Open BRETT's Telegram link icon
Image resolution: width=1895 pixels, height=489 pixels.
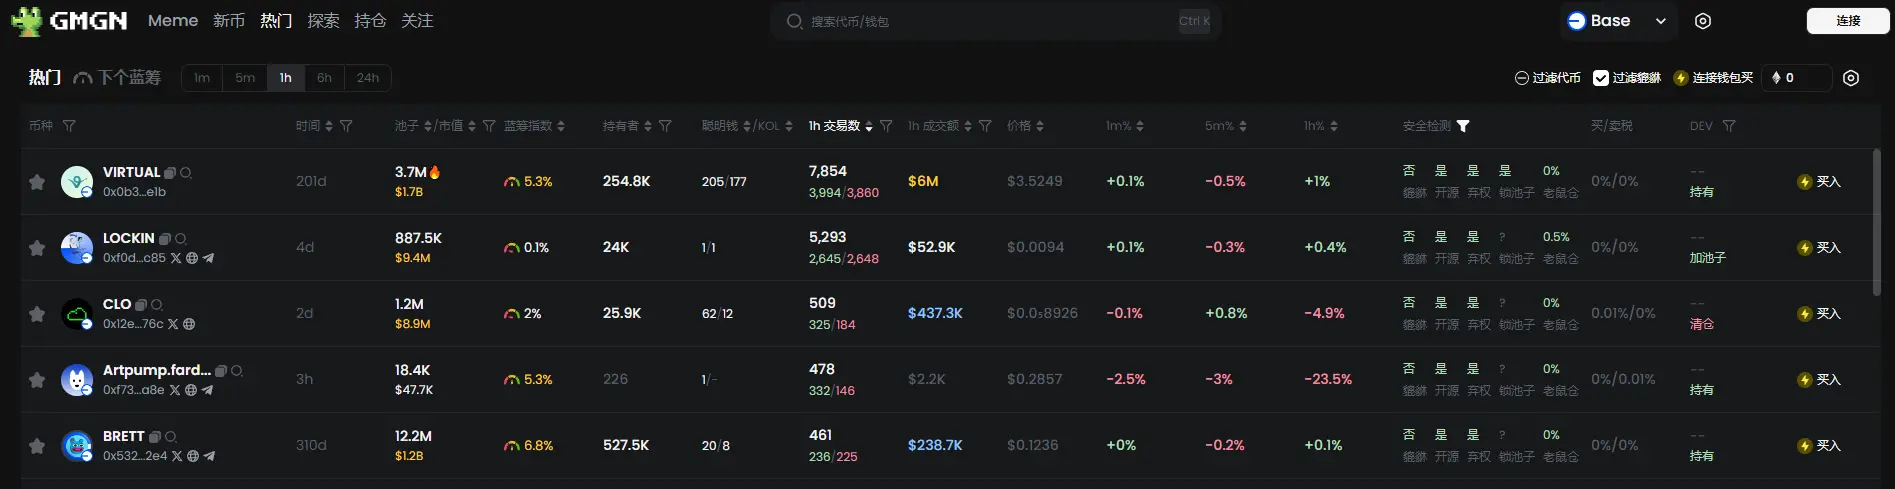point(209,456)
